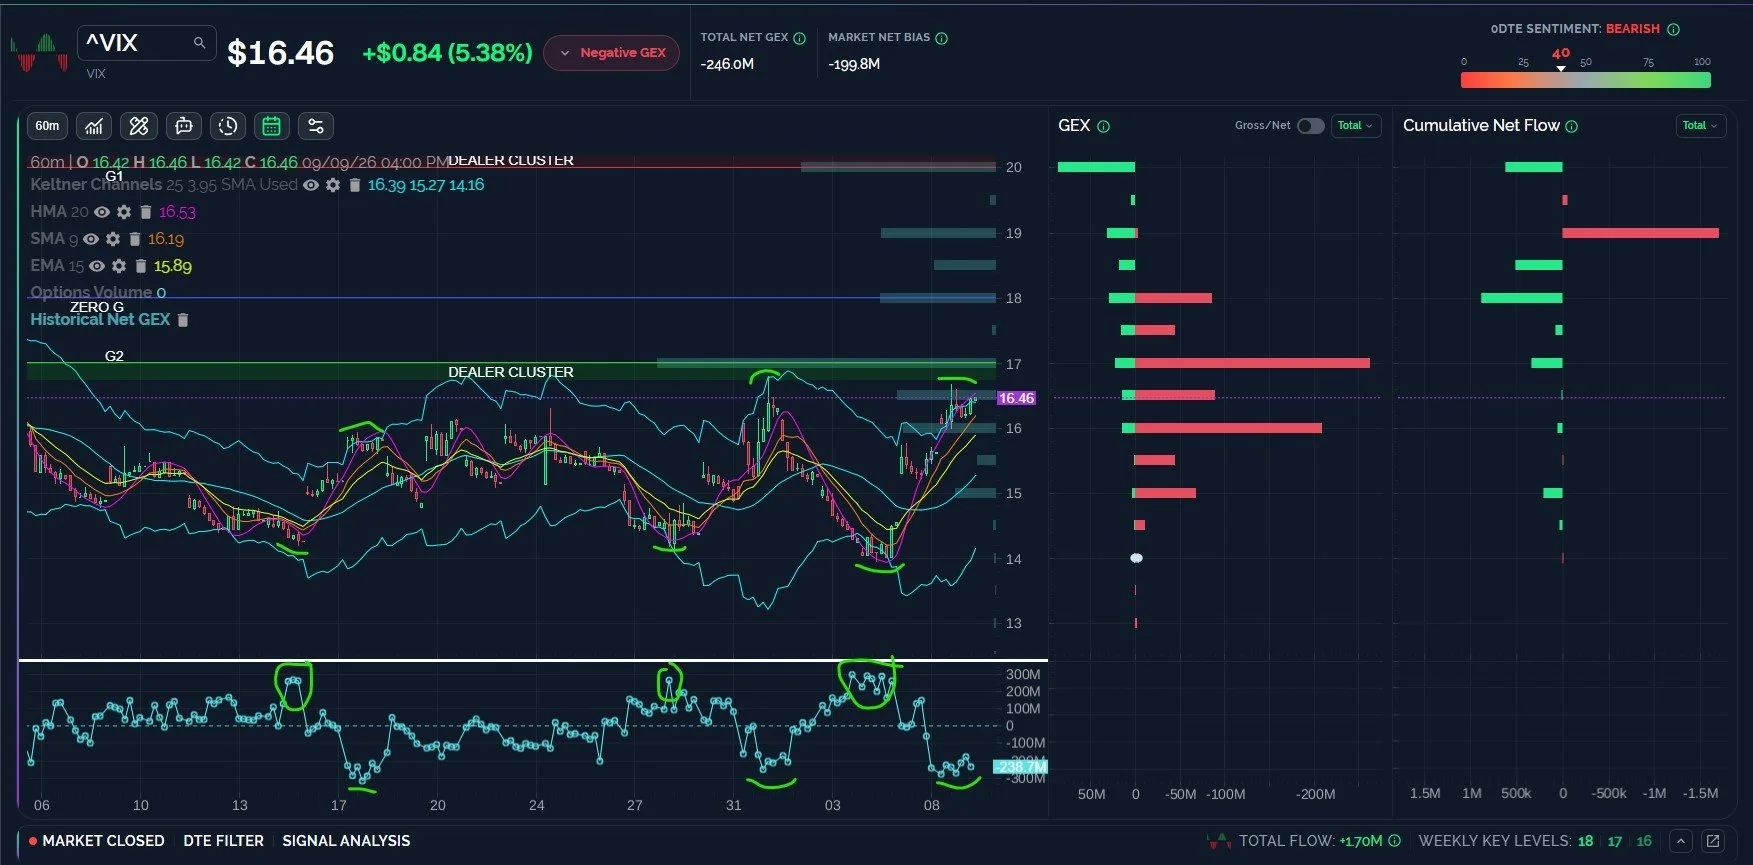Open the SIGNAL ANALYSIS tab
The image size is (1753, 865).
coord(346,841)
